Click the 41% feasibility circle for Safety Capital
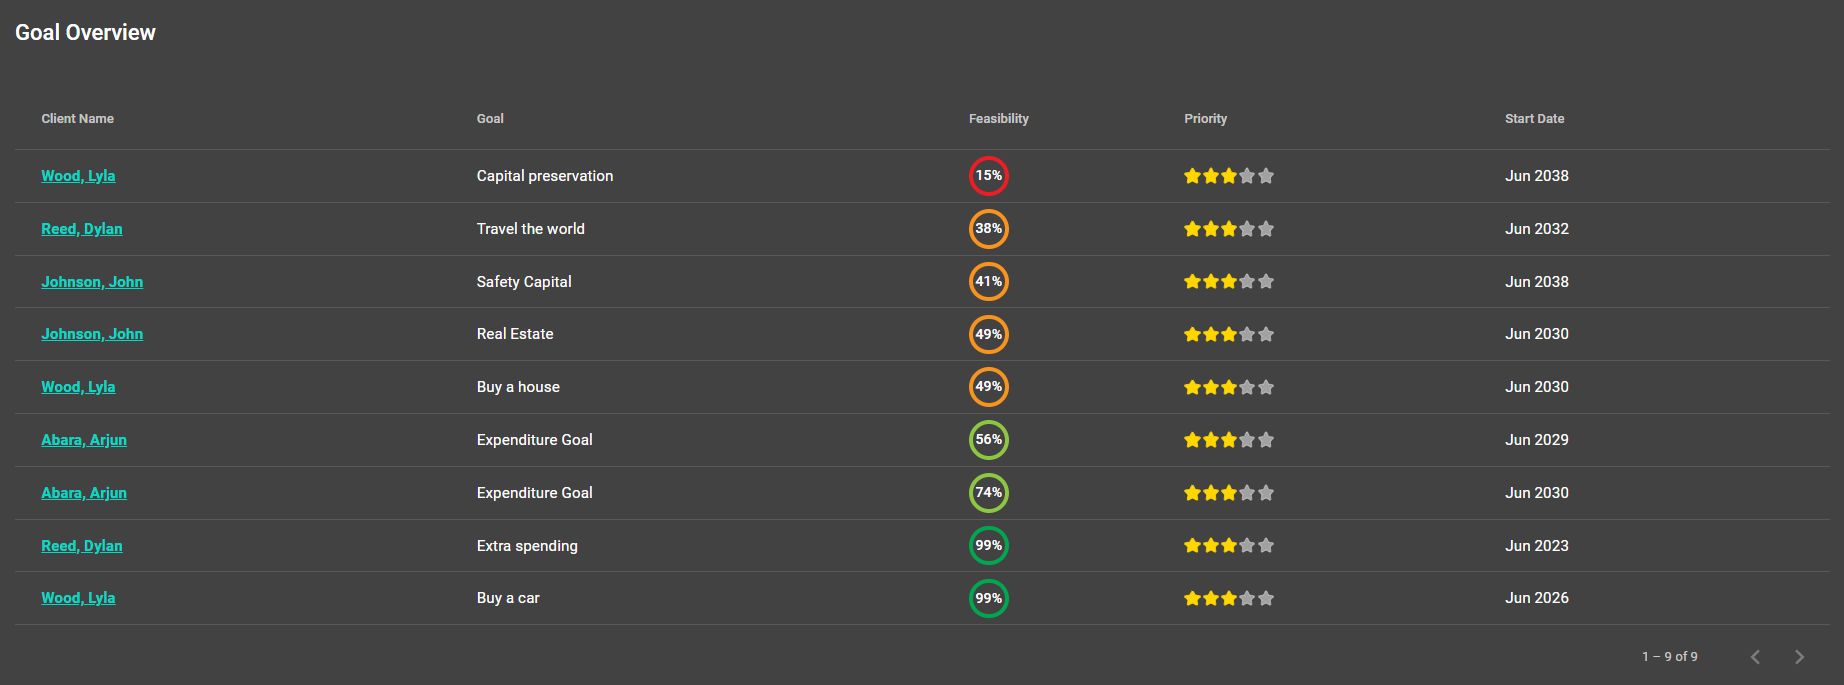This screenshot has height=685, width=1844. pos(988,282)
